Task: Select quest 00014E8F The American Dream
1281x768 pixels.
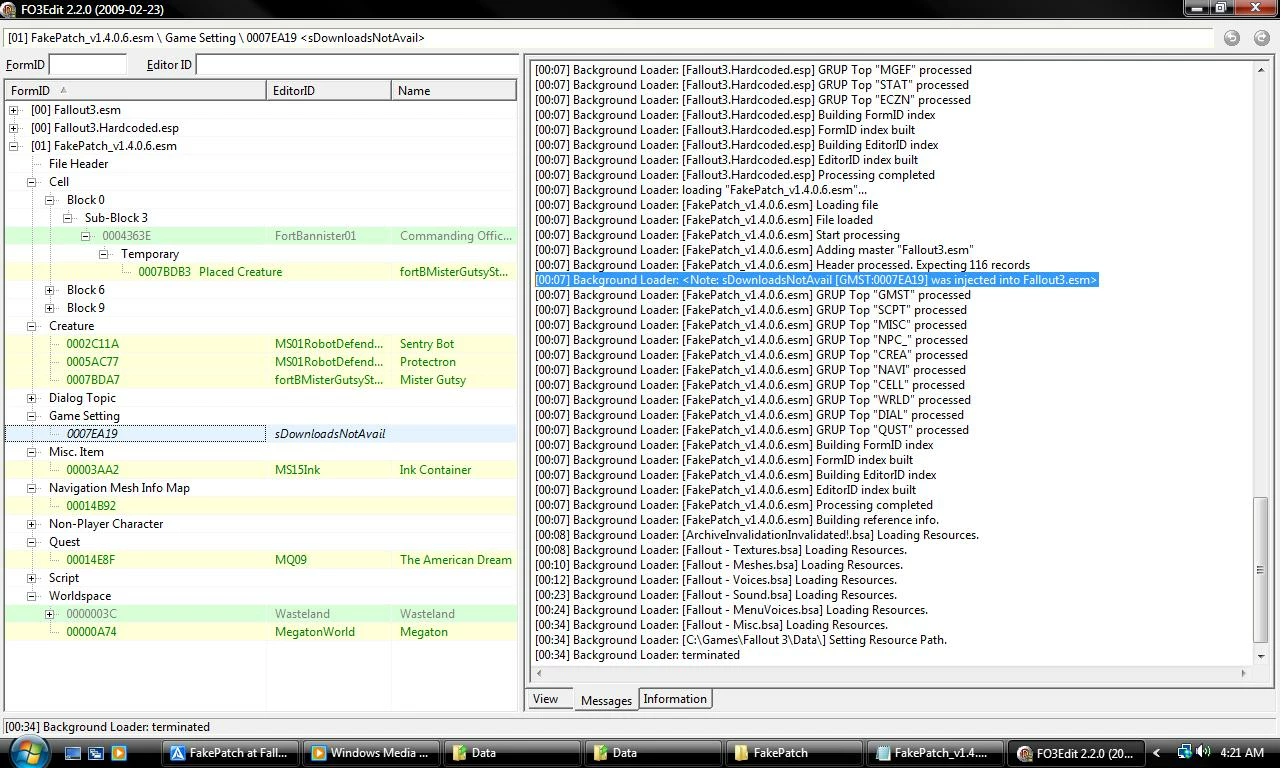Action: click(x=260, y=560)
